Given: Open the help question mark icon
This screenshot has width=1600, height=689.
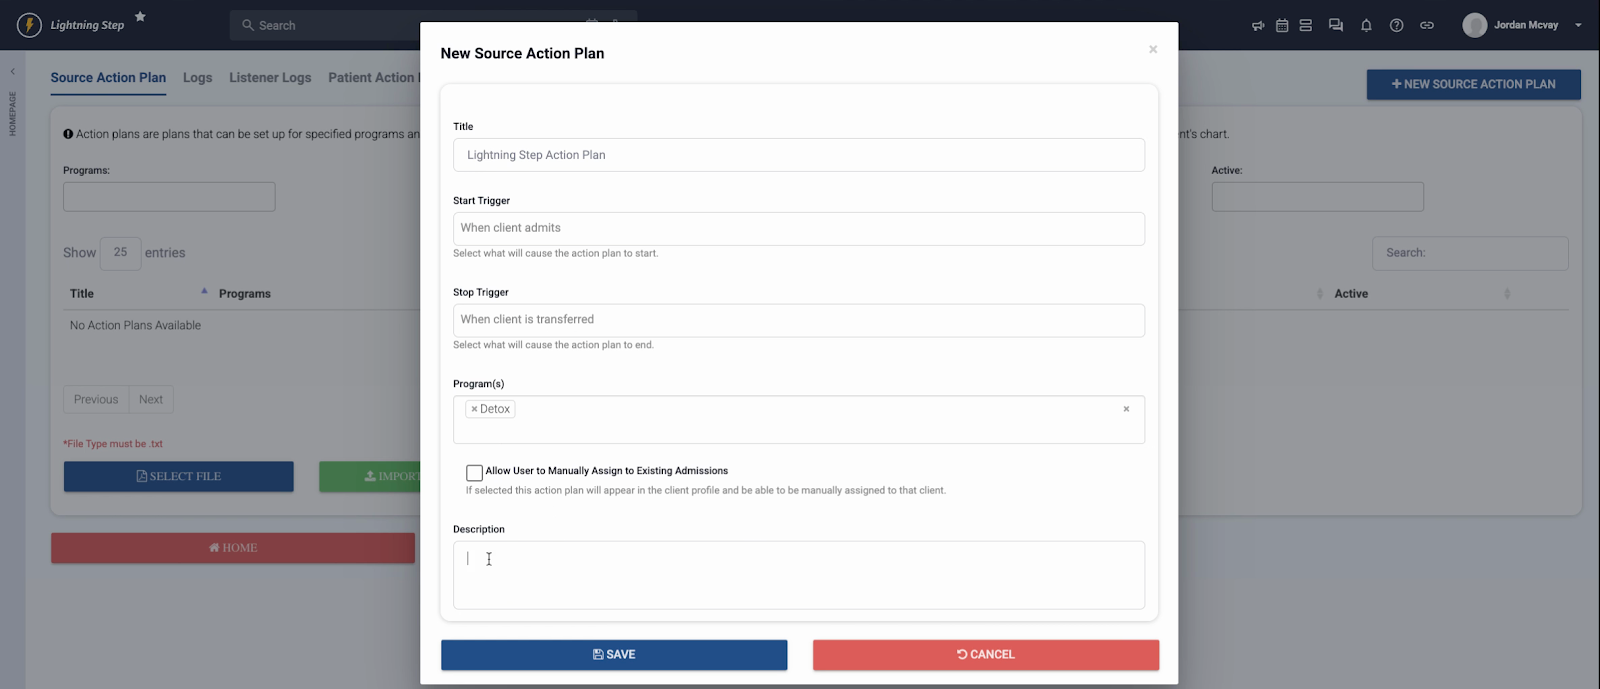Looking at the screenshot, I should point(1396,26).
